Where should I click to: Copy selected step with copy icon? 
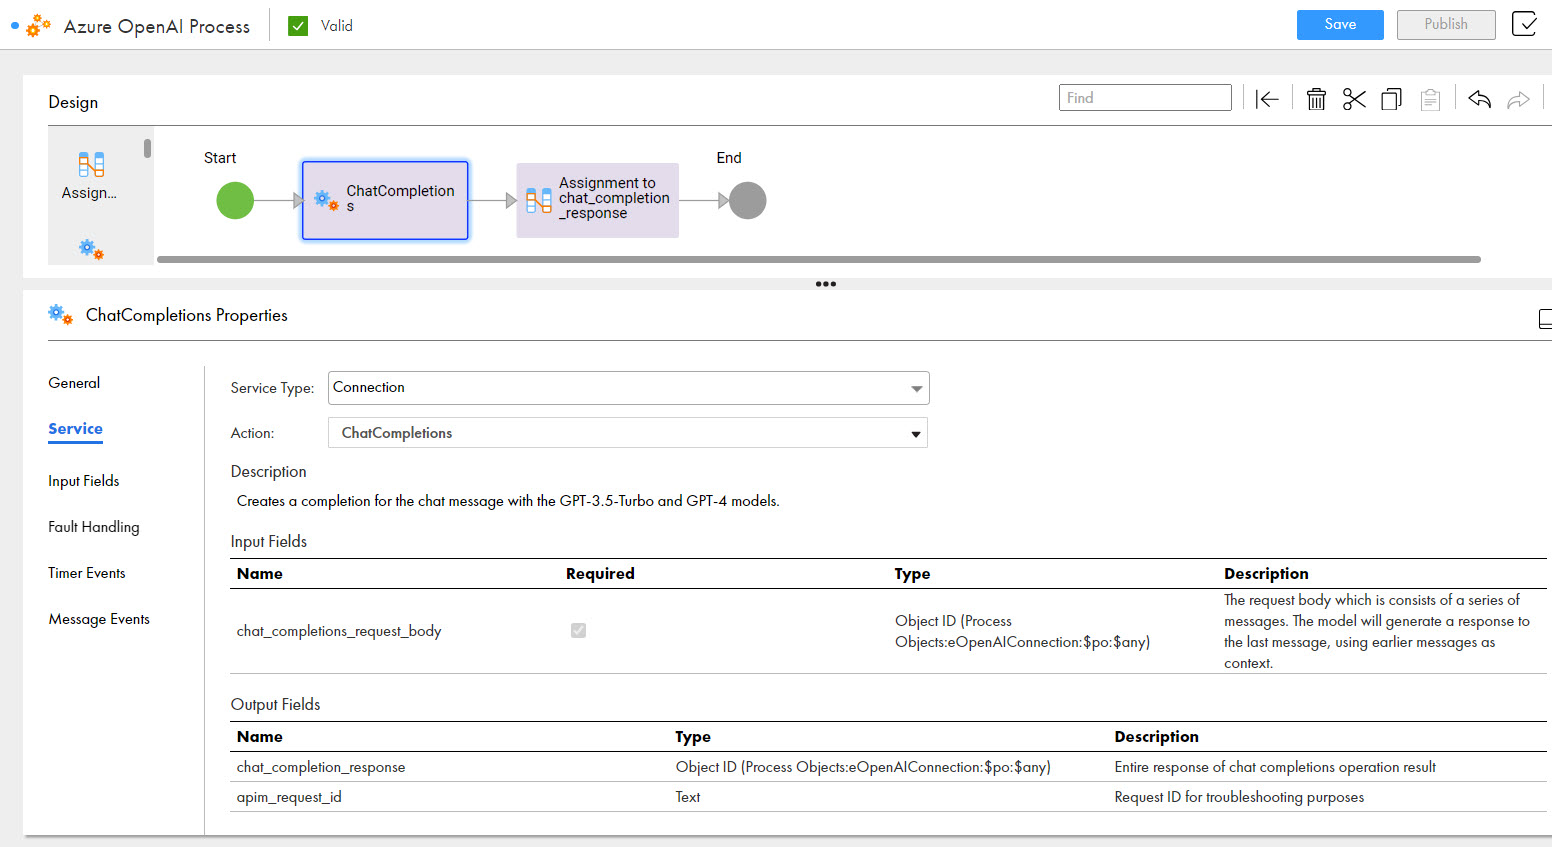(1391, 99)
